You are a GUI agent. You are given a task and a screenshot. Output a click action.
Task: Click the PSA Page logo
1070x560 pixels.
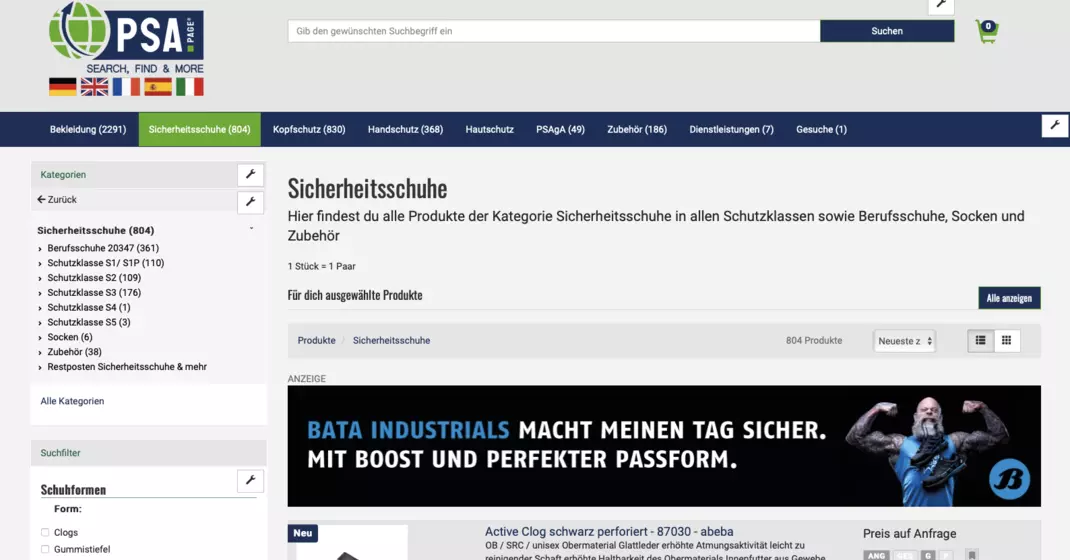[126, 38]
